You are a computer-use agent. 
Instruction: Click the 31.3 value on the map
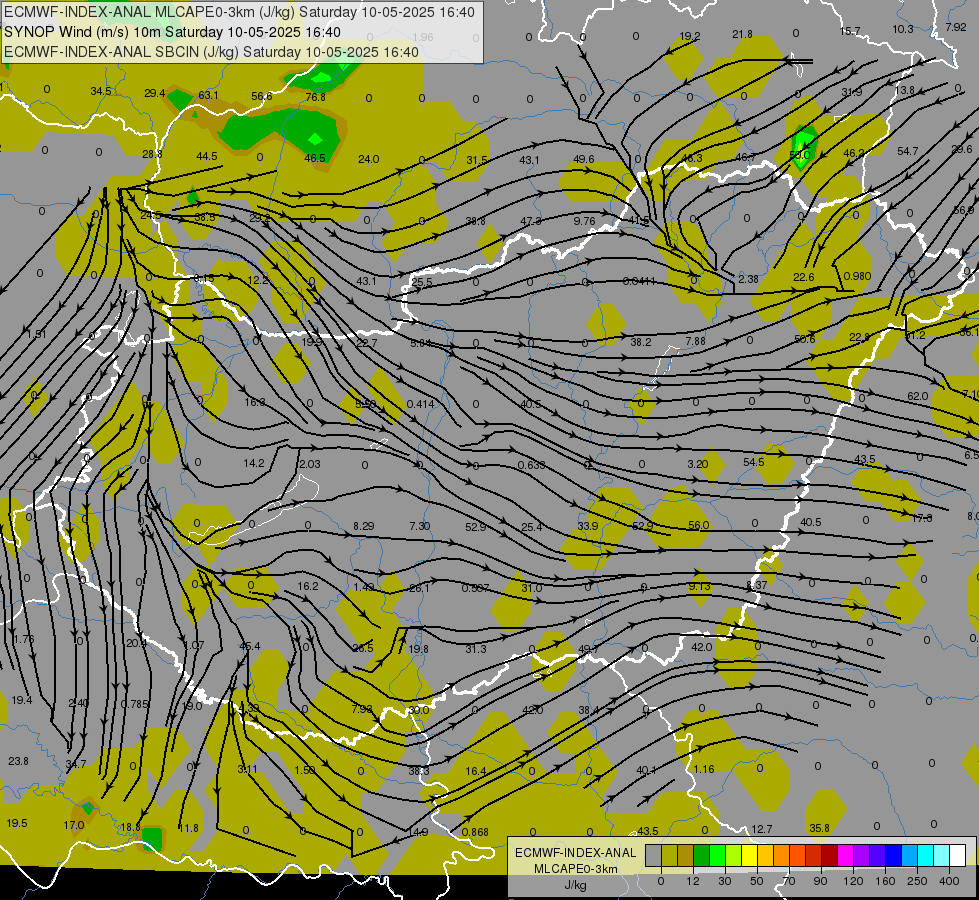[476, 649]
